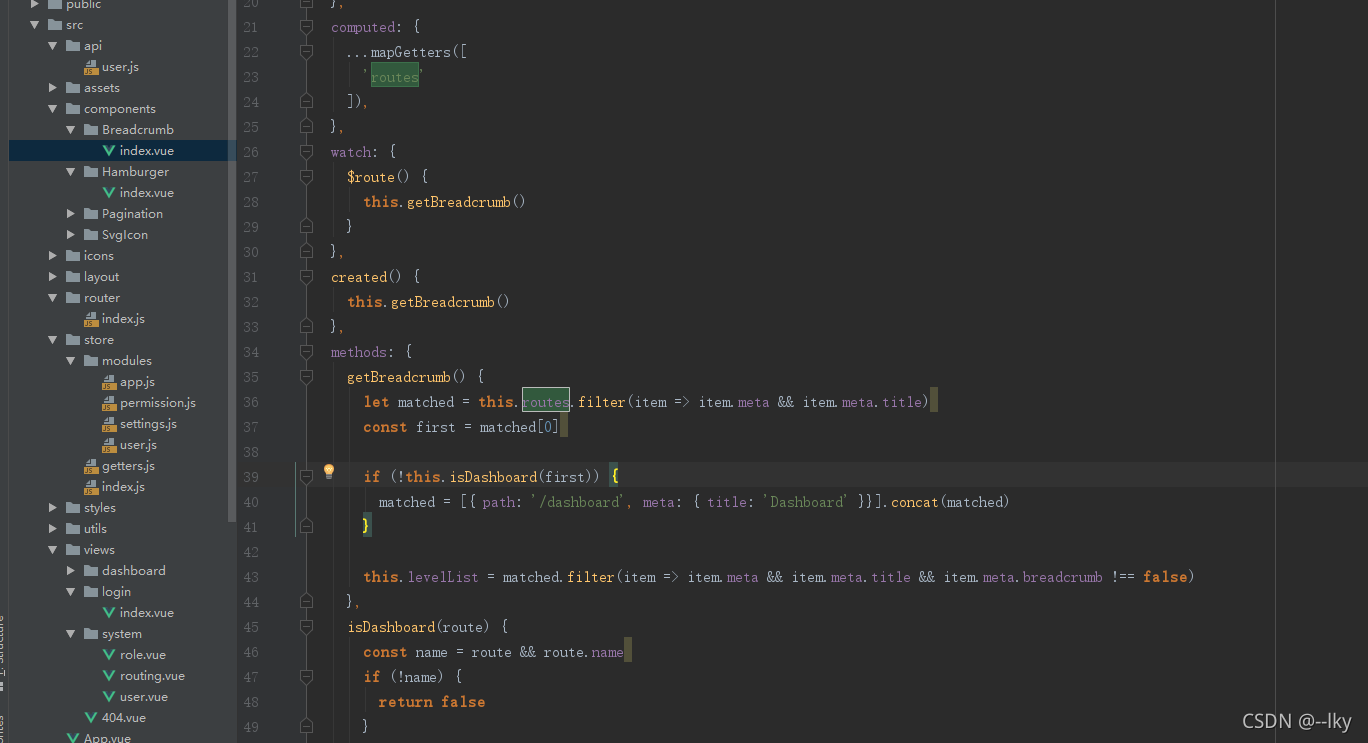Select the router folder label

[x=102, y=298]
